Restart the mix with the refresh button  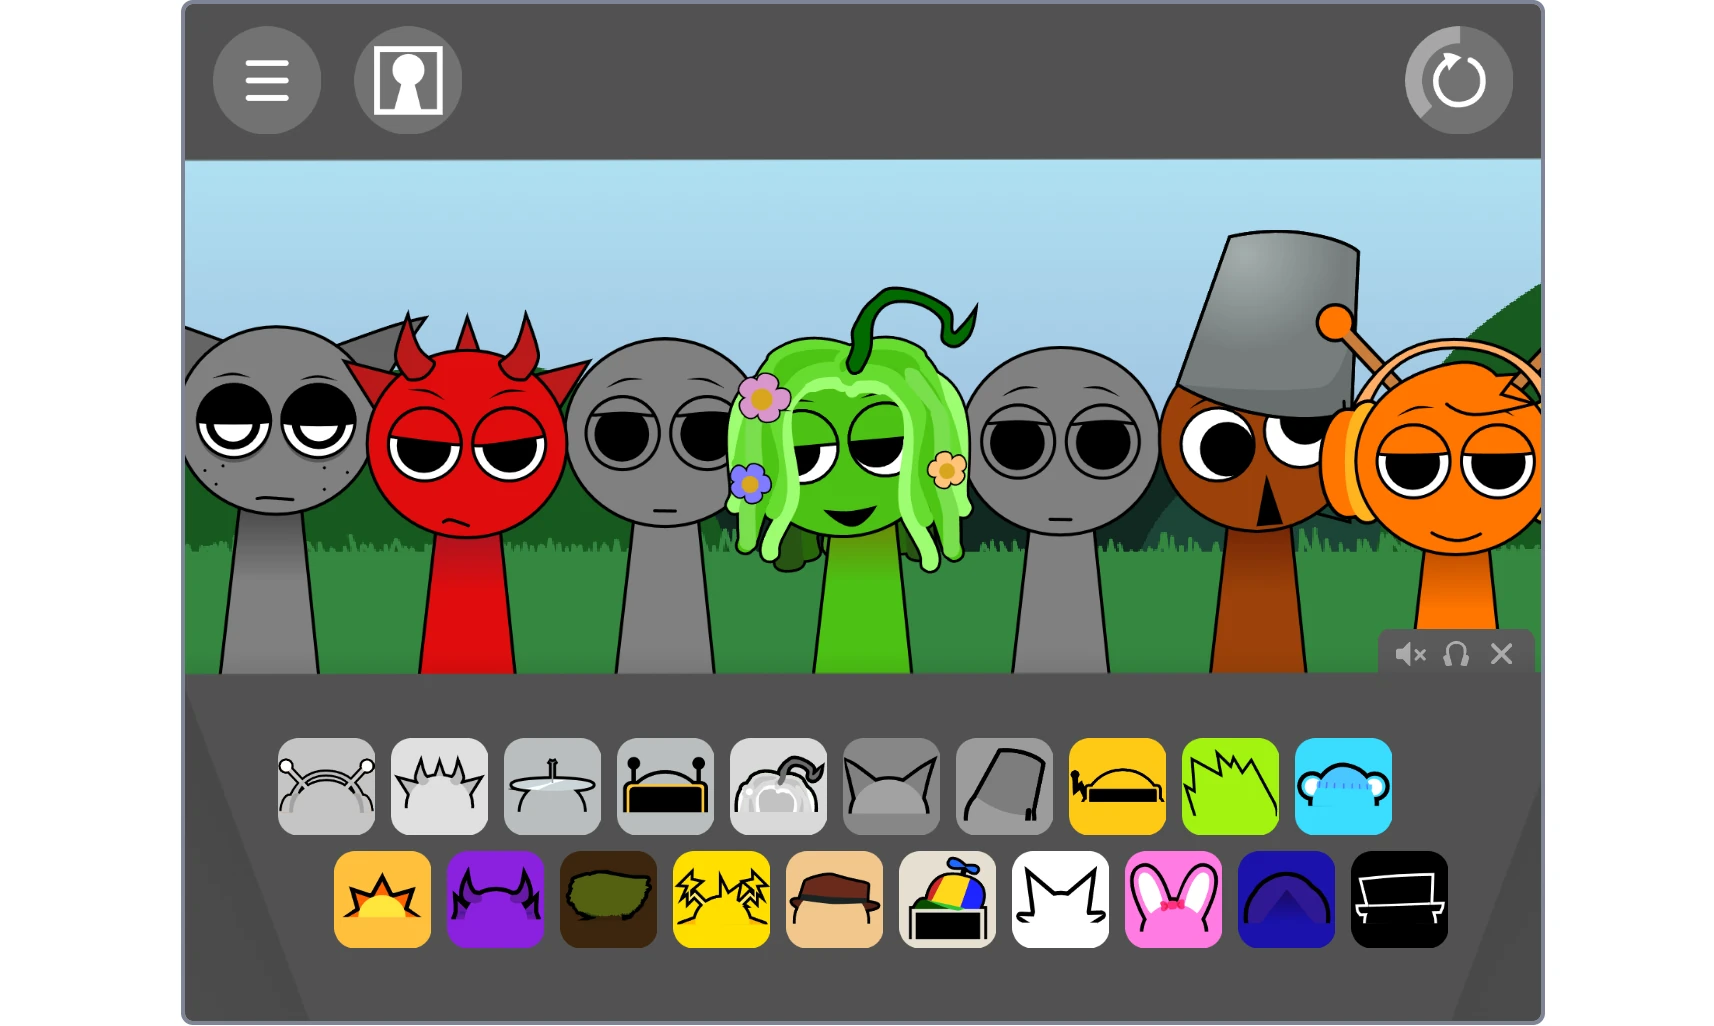(x=1457, y=79)
